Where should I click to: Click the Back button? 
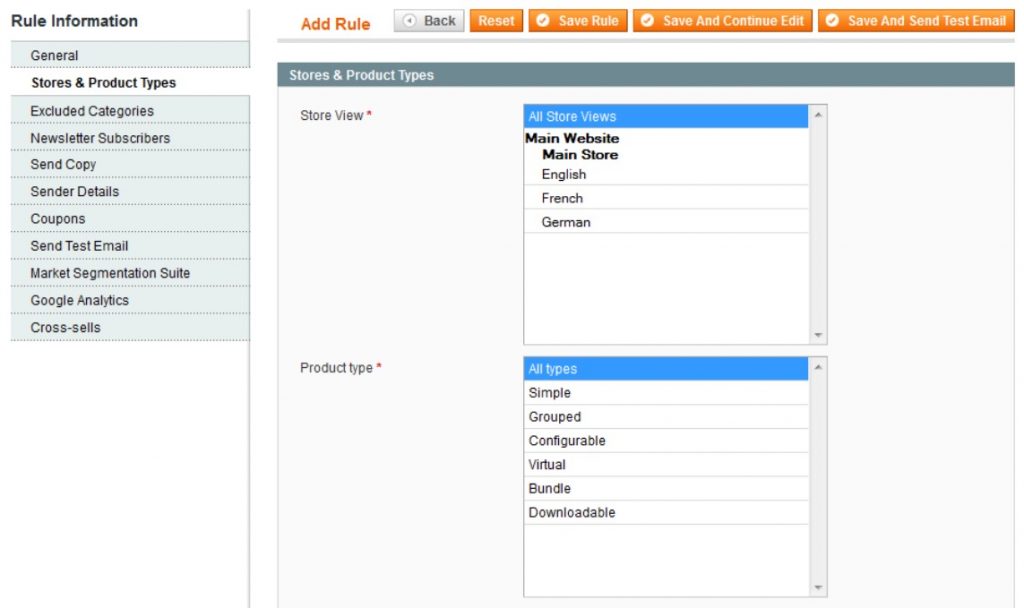429,21
